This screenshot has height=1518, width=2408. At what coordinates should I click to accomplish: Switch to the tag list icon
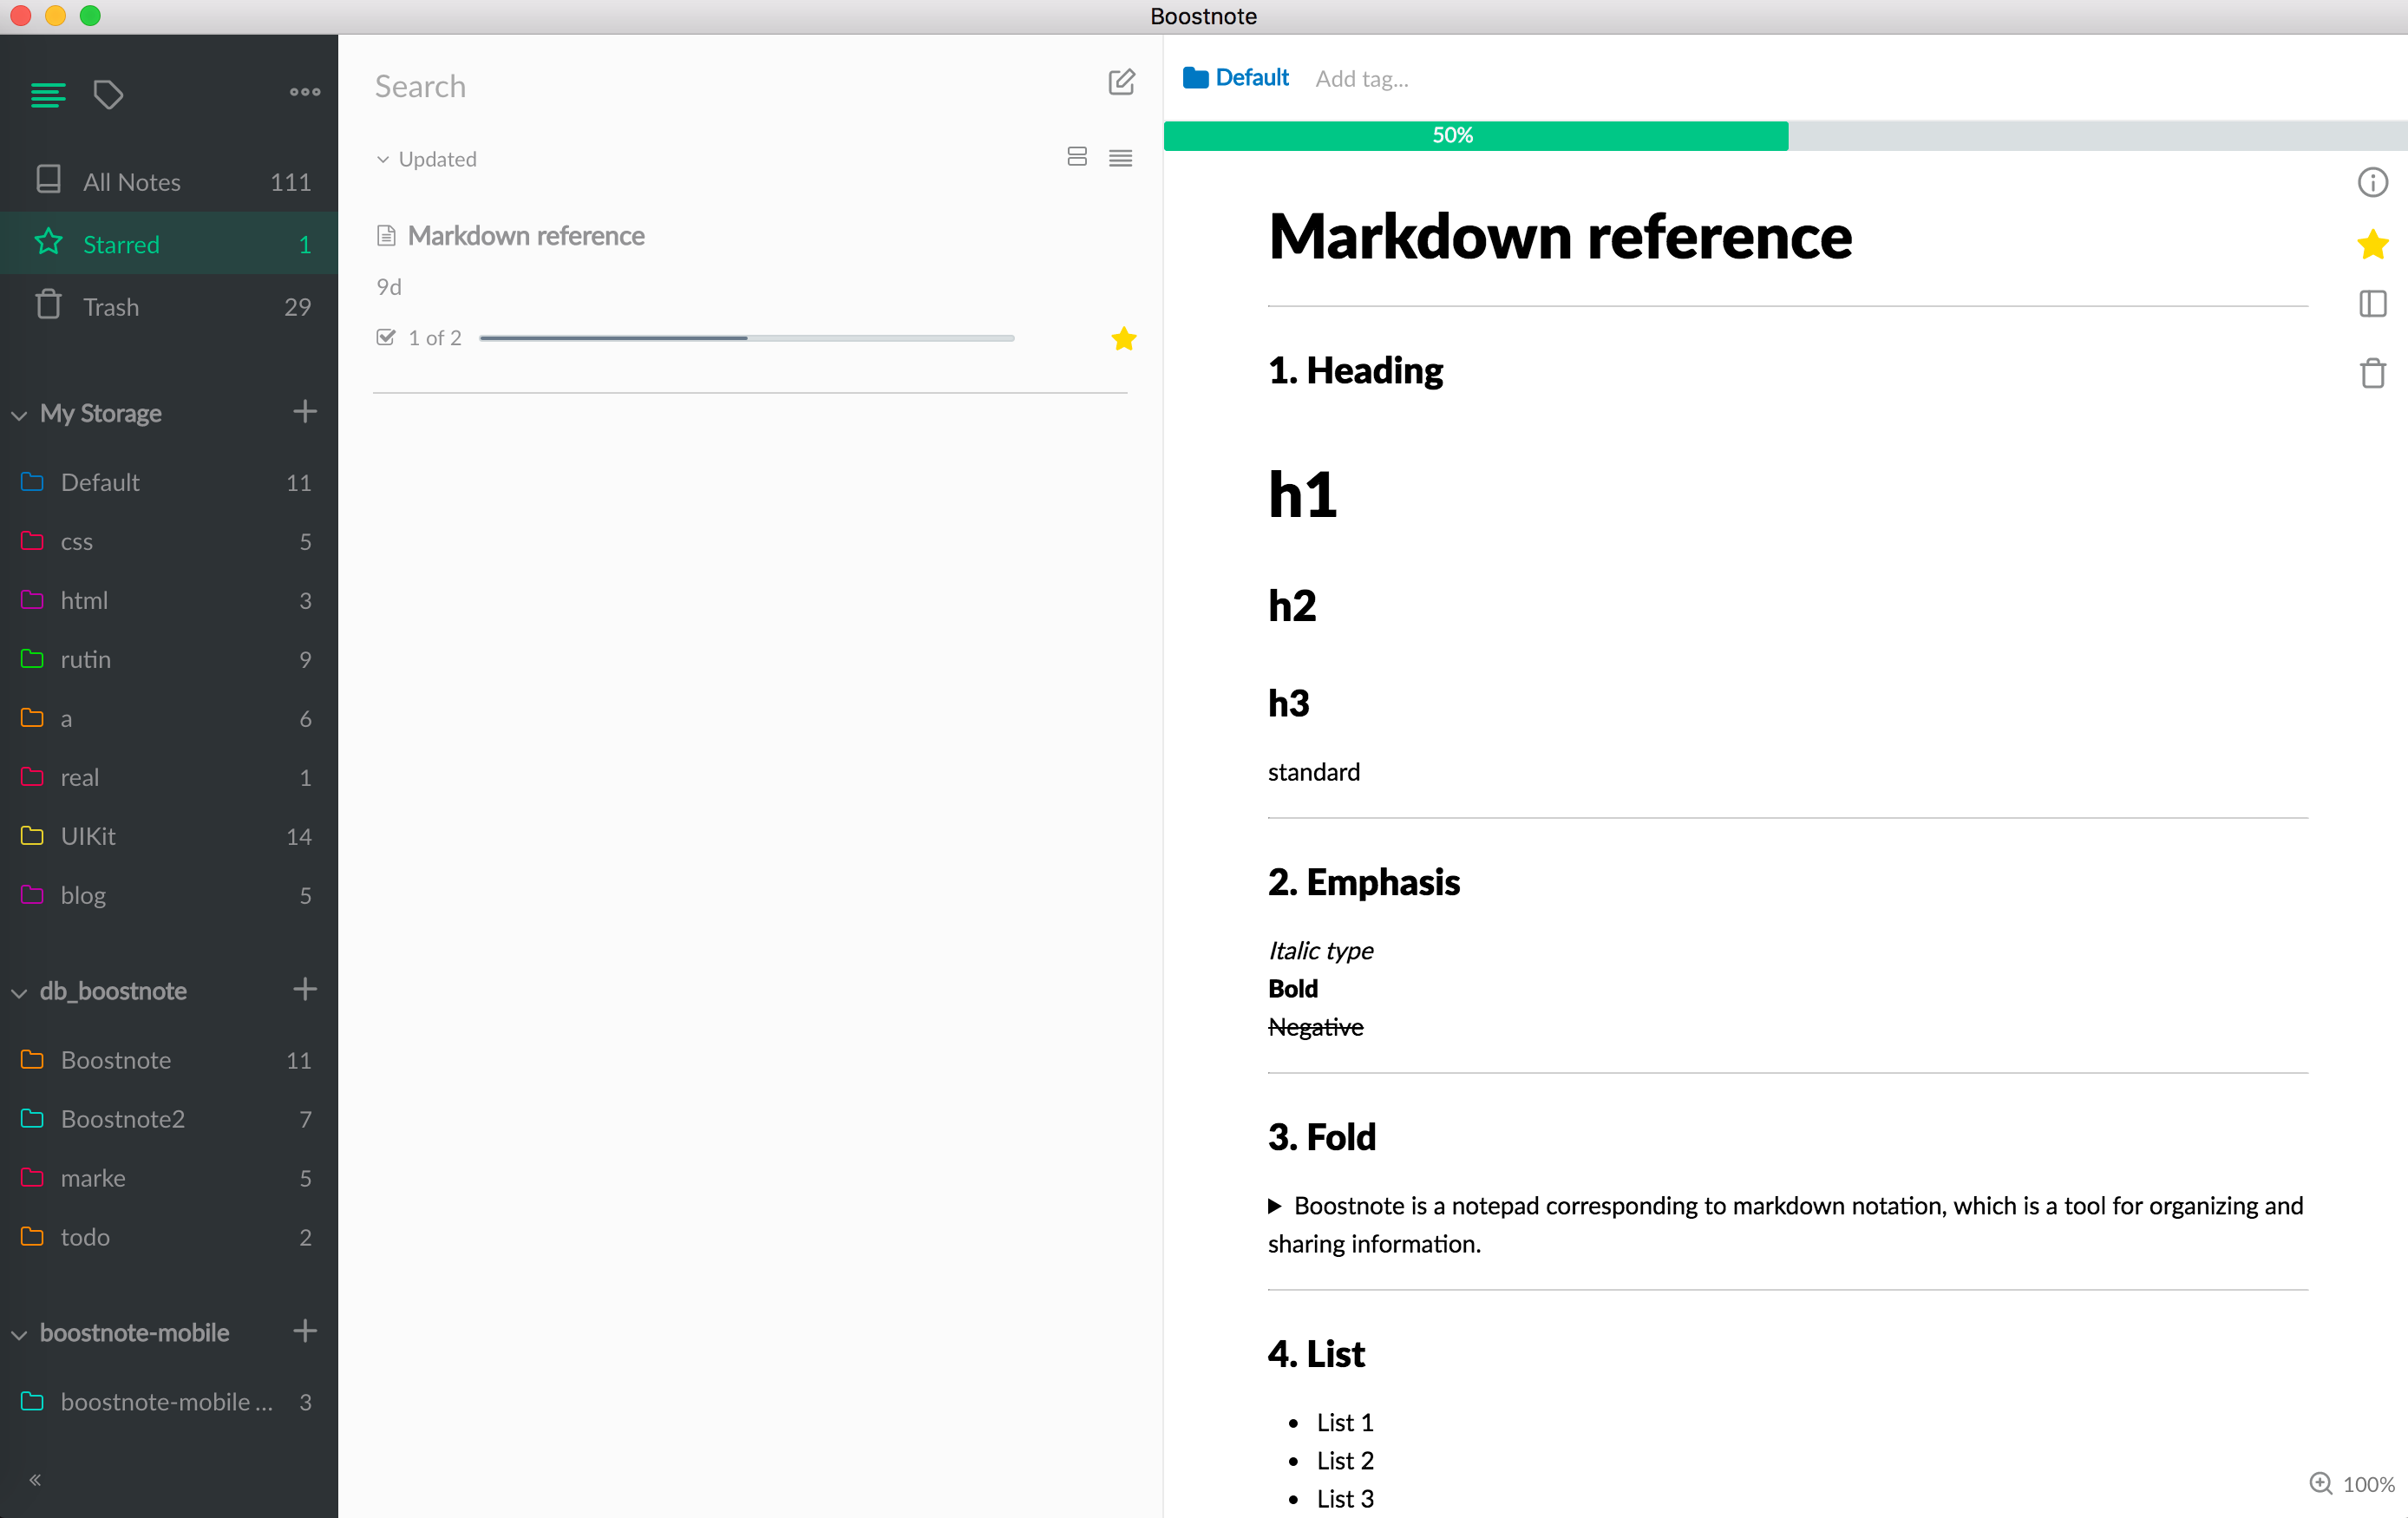point(108,95)
